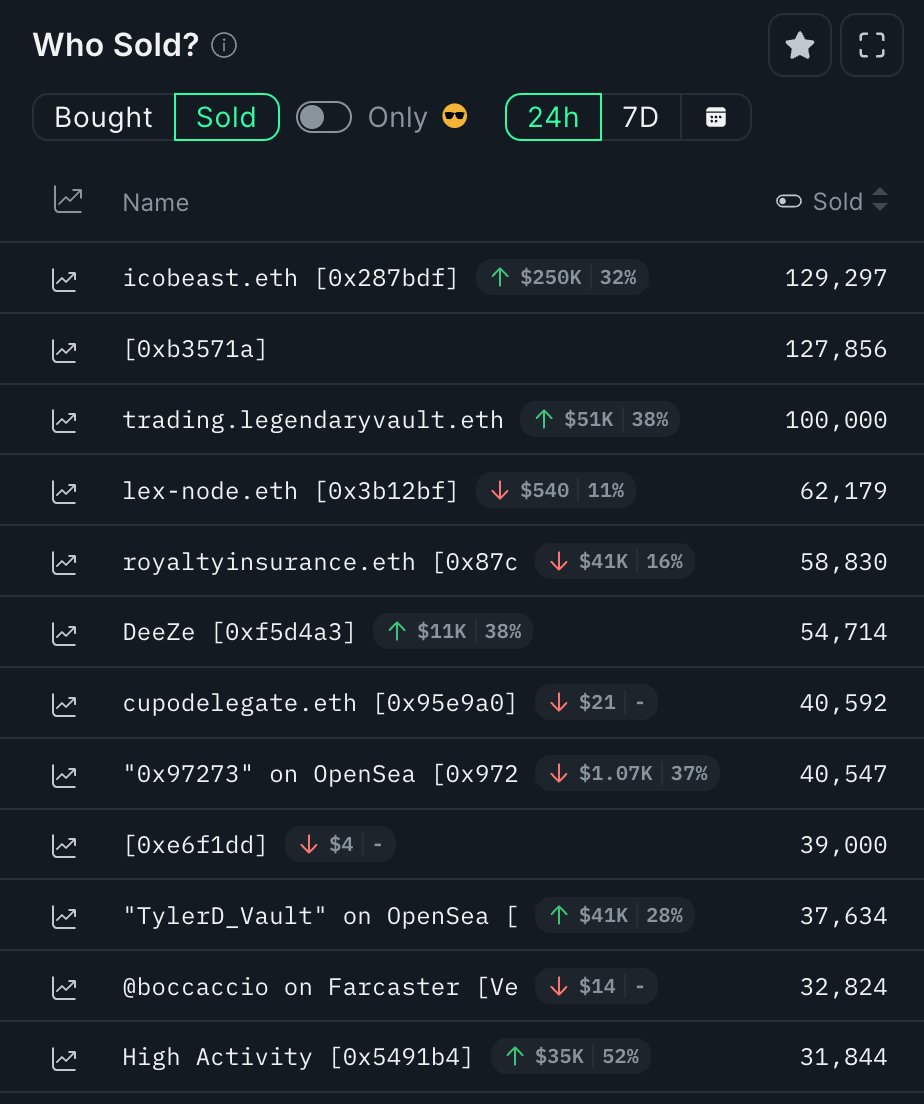Click the $1.07K 37% loss badge
Viewport: 924px width, 1104px height.
[x=627, y=773]
